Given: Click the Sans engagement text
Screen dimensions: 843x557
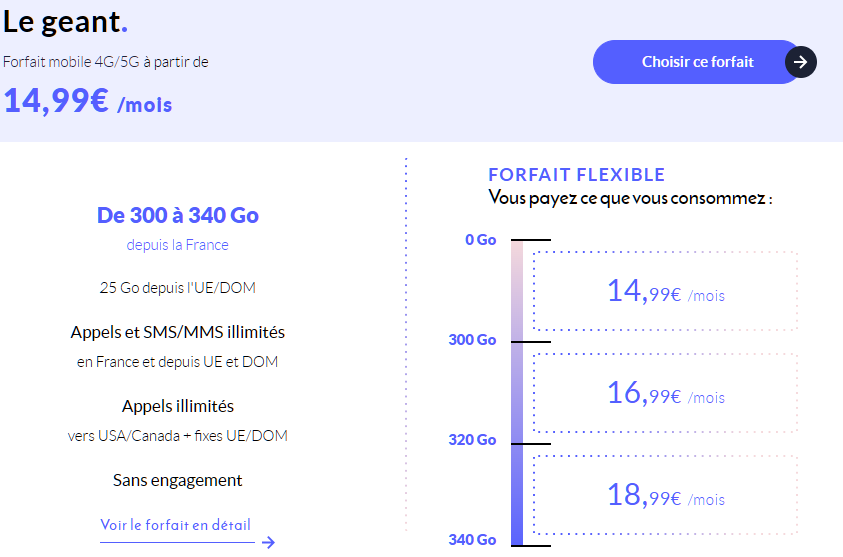Looking at the screenshot, I should point(178,480).
